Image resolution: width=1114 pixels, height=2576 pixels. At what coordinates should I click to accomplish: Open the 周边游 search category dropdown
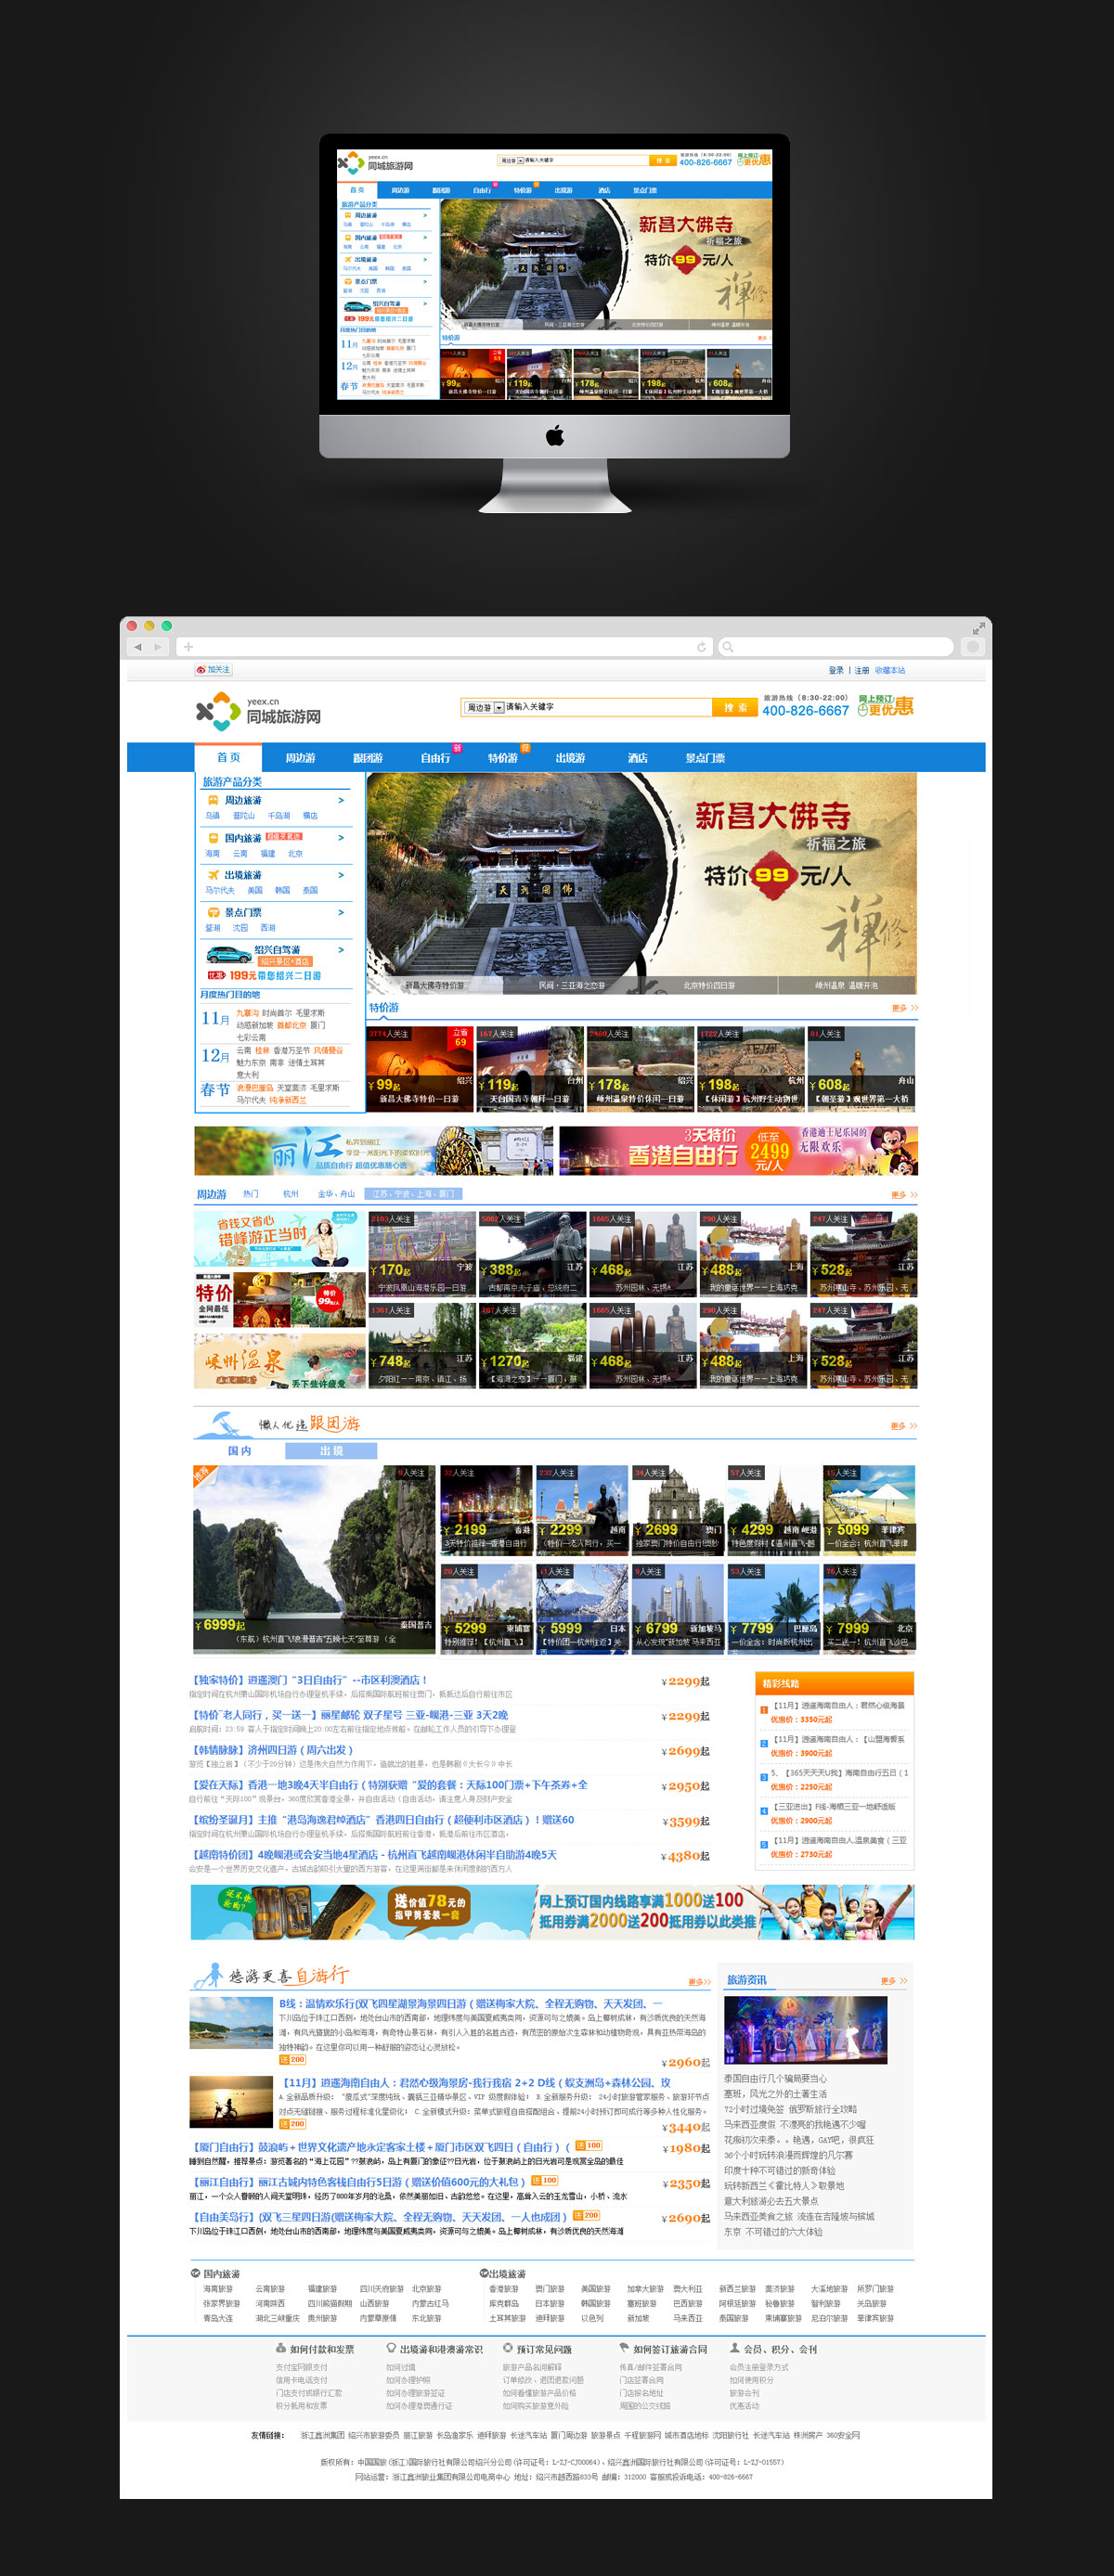499,707
